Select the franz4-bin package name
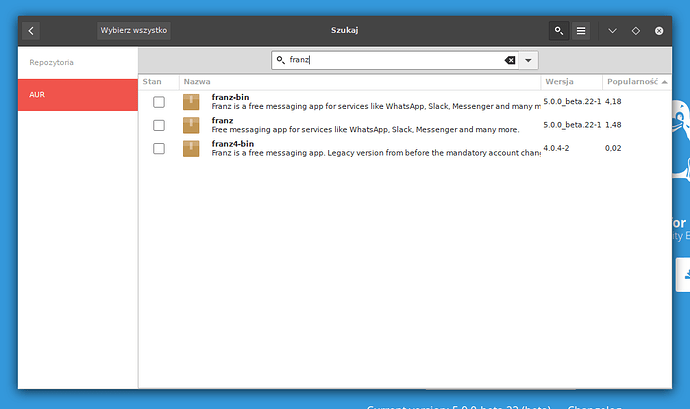Screen dimensions: 690x409 pyautogui.click(x=233, y=144)
